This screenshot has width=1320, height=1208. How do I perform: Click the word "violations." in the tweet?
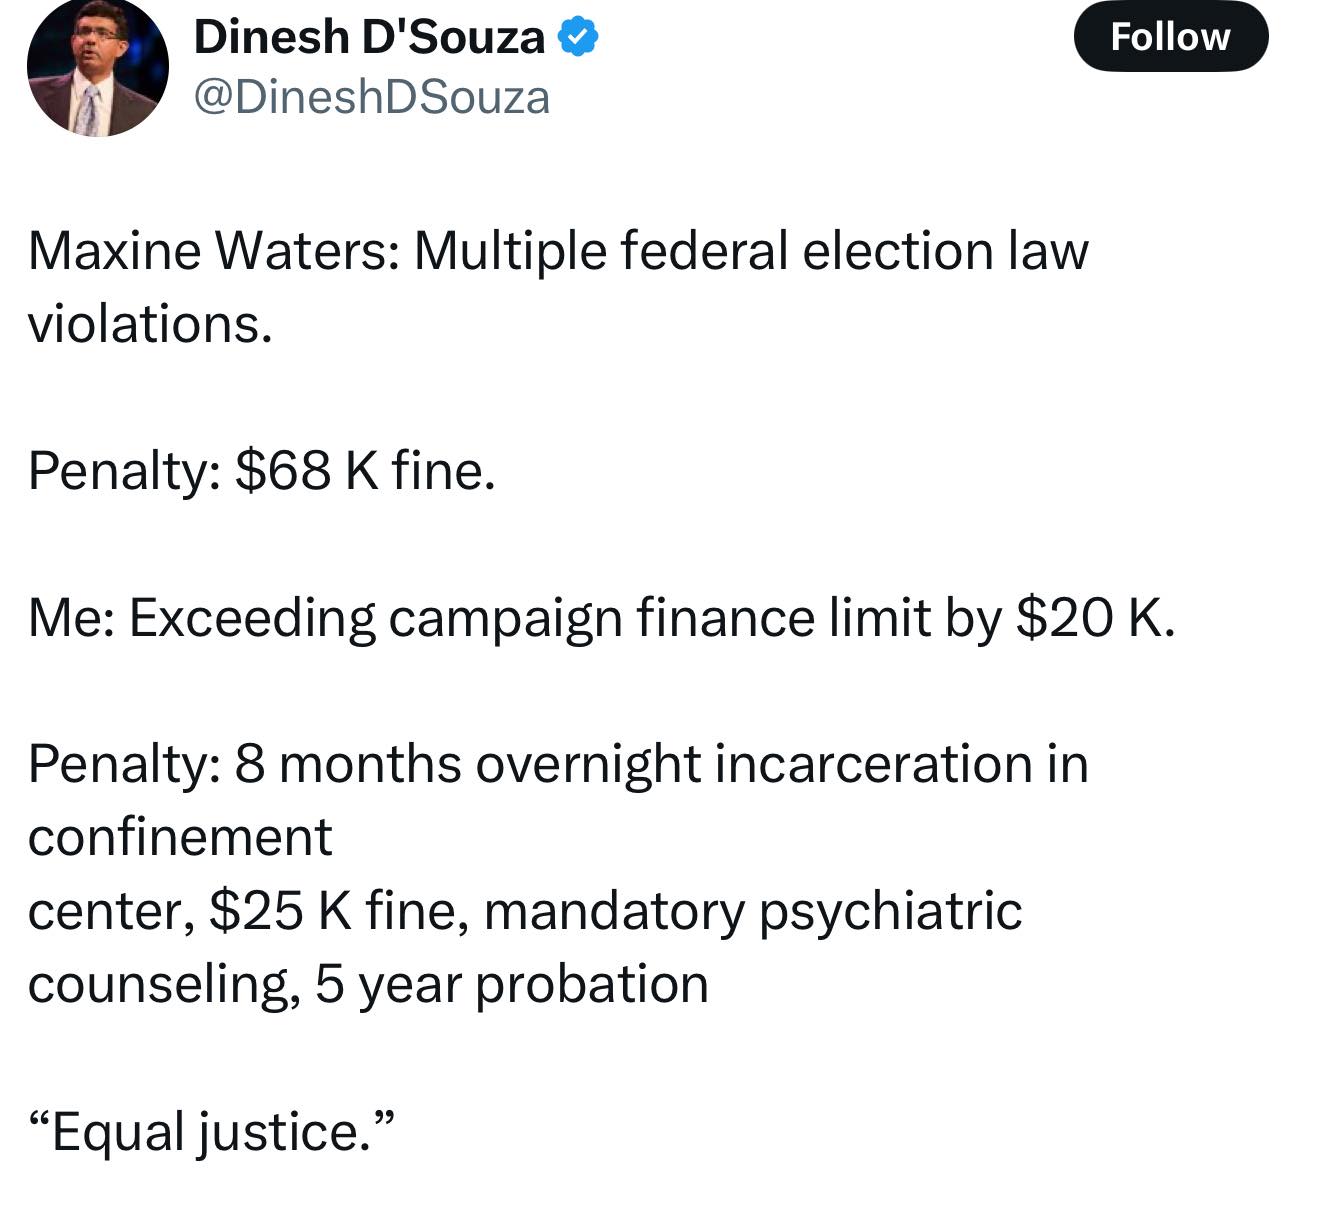[x=150, y=324]
